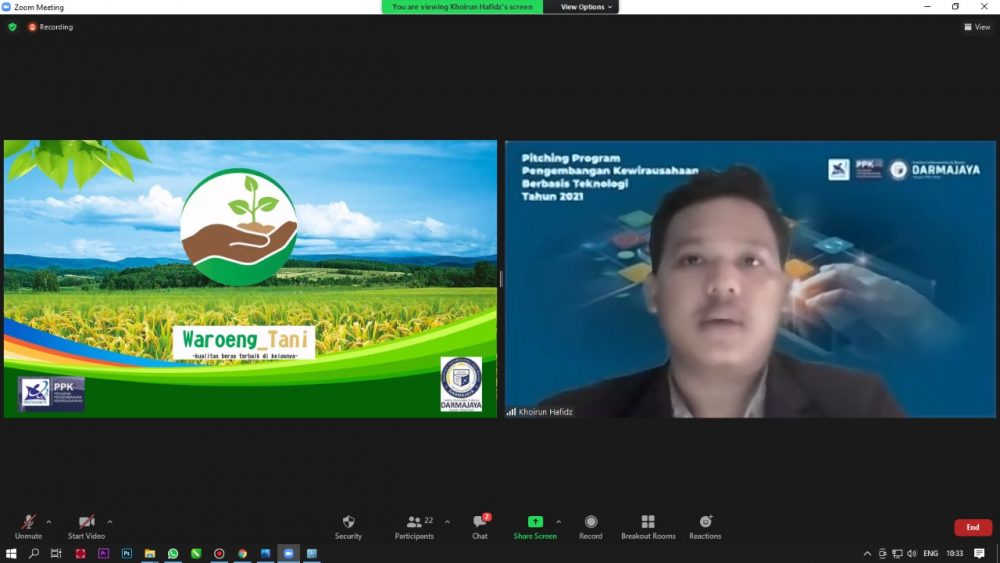Click the green Share Screen button
Image resolution: width=1000 pixels, height=563 pixels.
[535, 527]
